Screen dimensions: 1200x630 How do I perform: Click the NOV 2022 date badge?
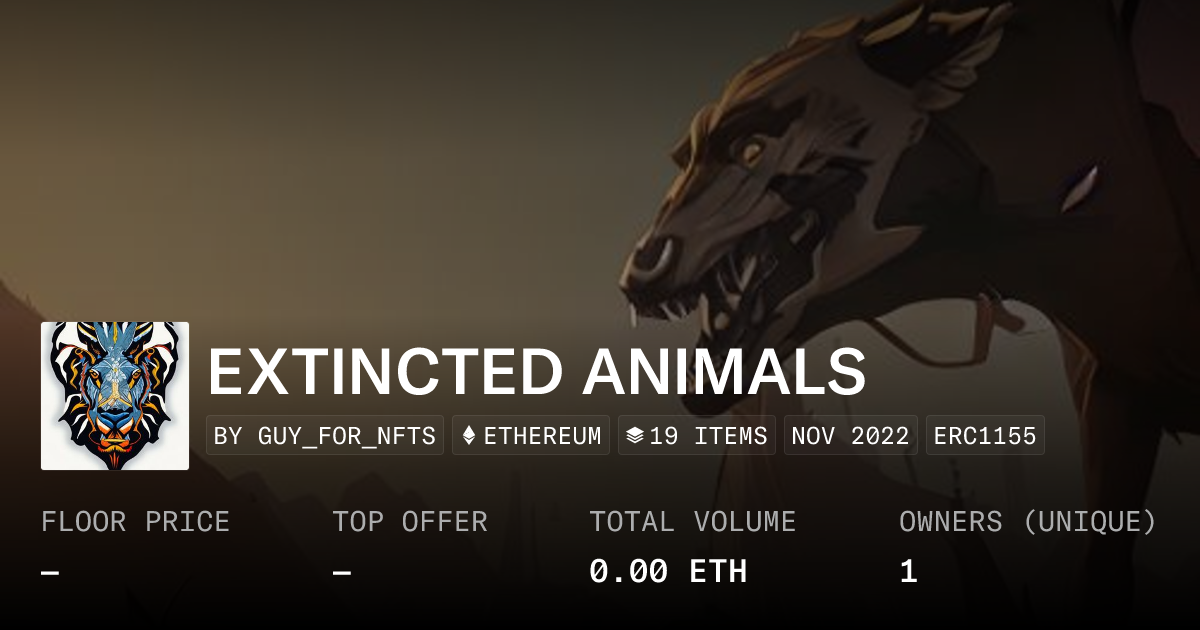[850, 436]
